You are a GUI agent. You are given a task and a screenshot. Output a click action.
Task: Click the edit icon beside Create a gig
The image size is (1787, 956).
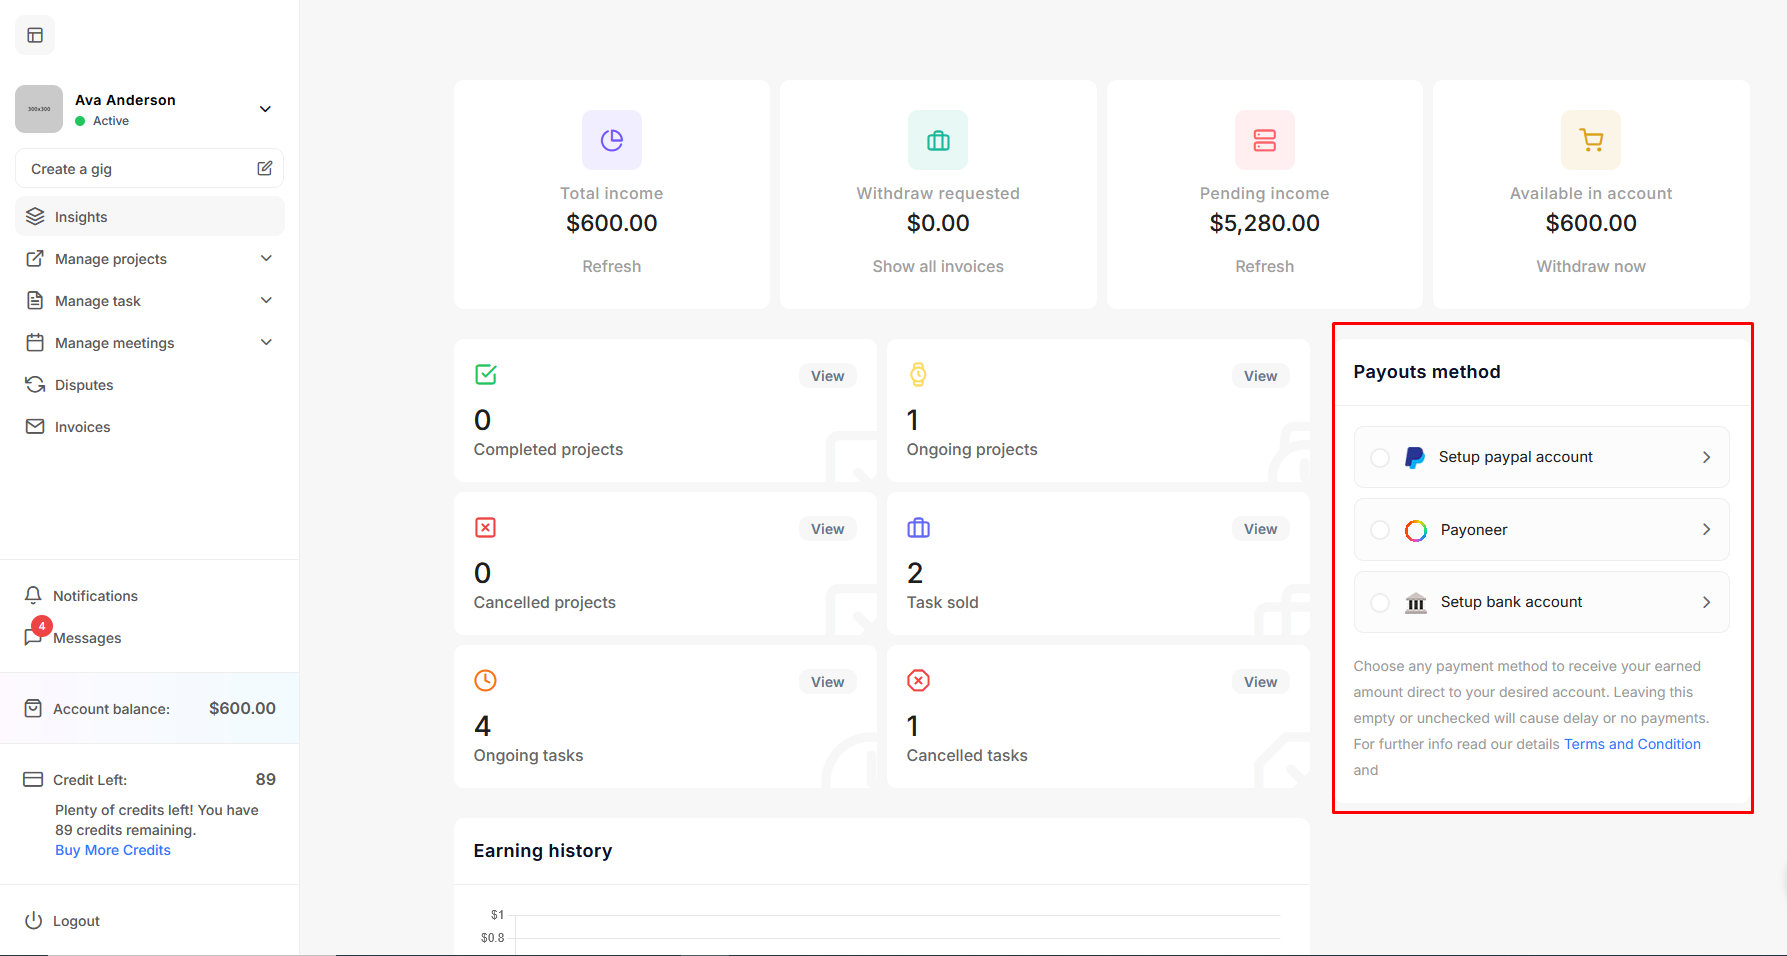point(265,168)
